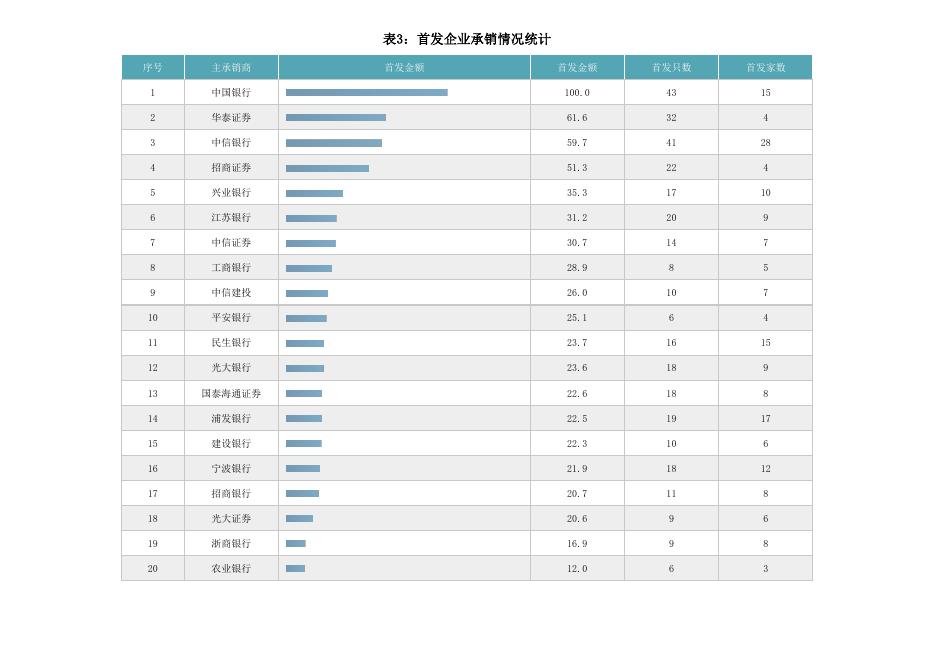The width and height of the screenshot is (936, 662).
Task: Click the 序号 cell of the 农业银行 row
Action: (153, 569)
